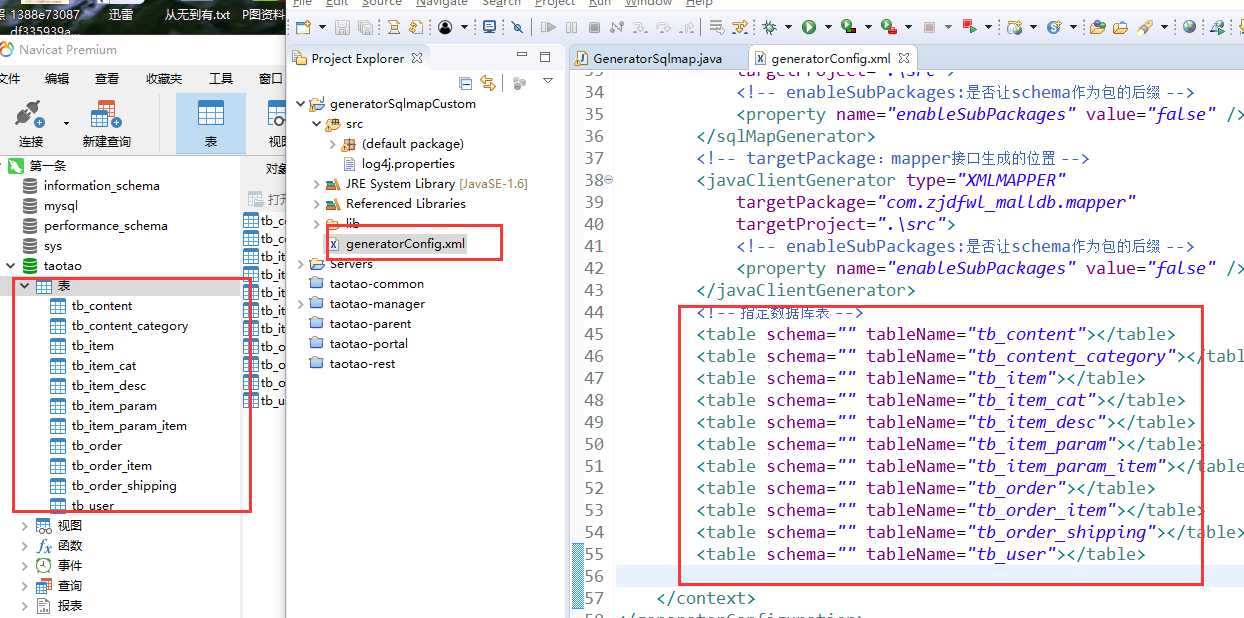
Task: Select the taotao-common project
Action: [376, 284]
